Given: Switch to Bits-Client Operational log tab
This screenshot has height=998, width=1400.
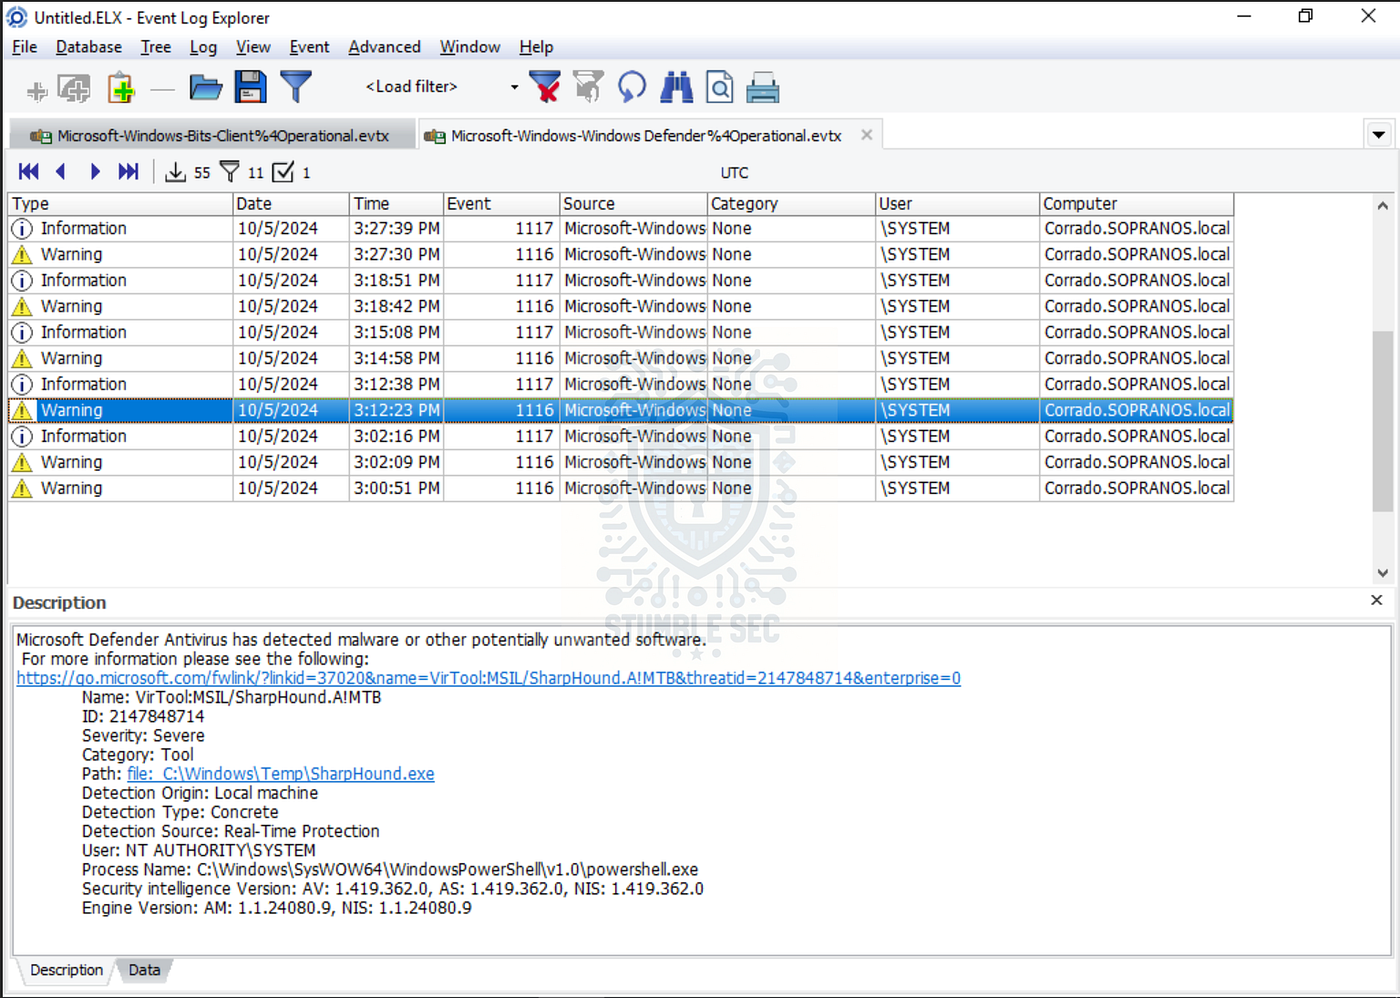Looking at the screenshot, I should 211,135.
